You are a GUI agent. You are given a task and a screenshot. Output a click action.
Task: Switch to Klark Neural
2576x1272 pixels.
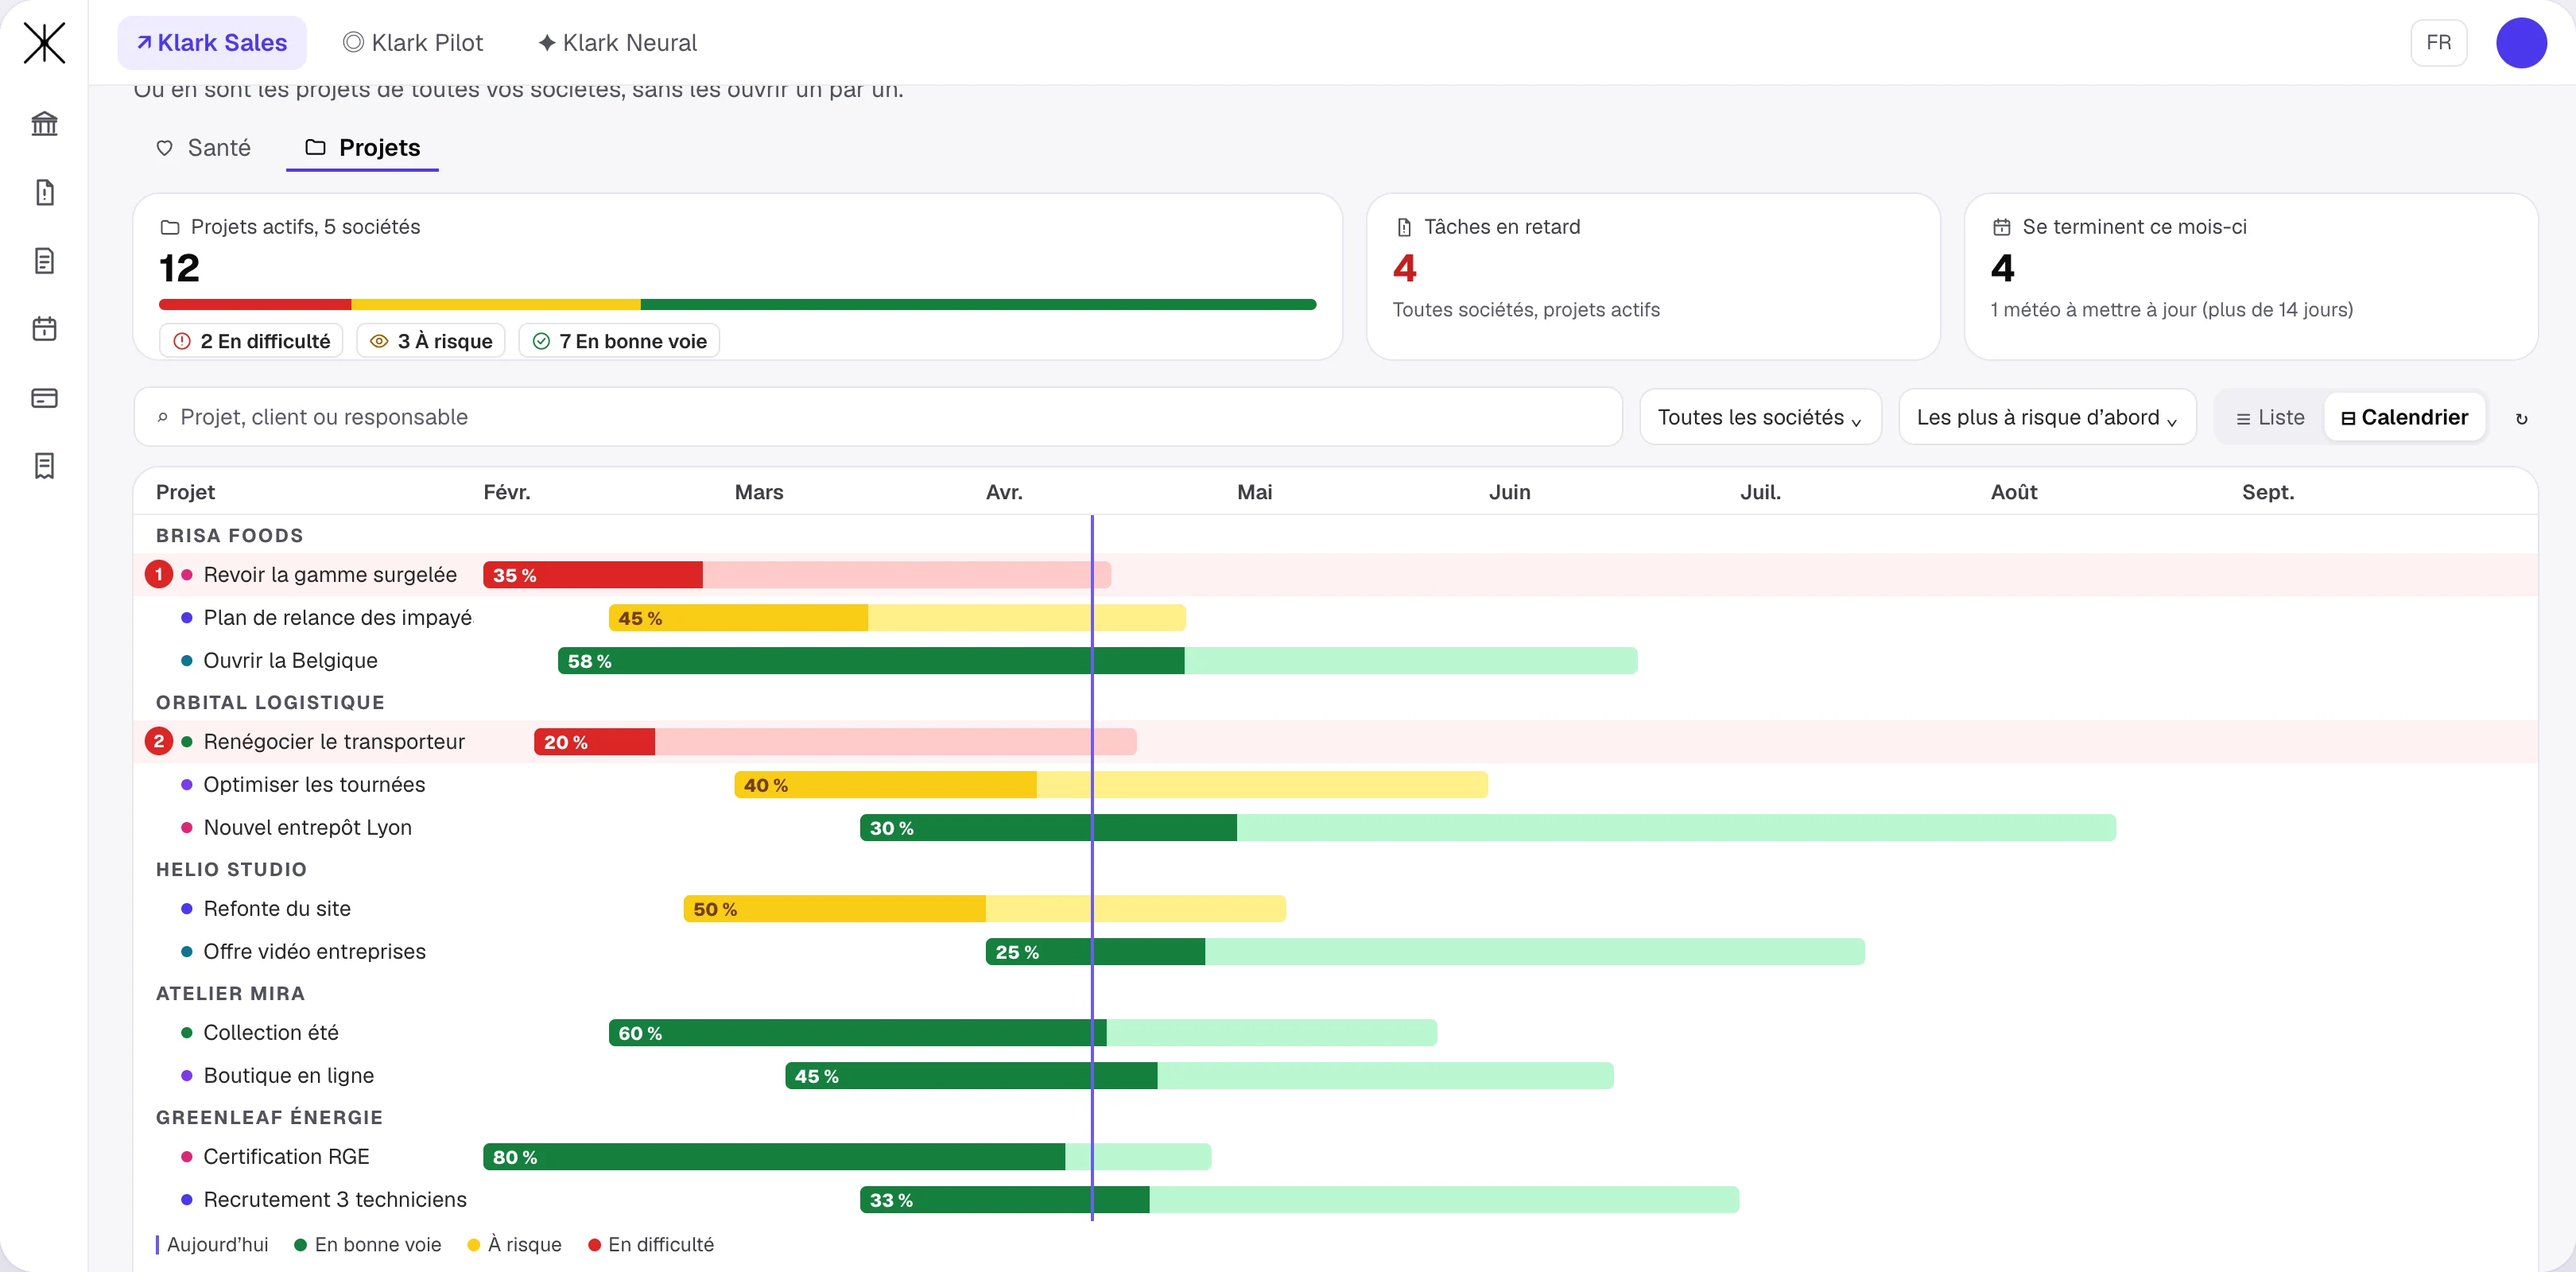click(x=617, y=43)
